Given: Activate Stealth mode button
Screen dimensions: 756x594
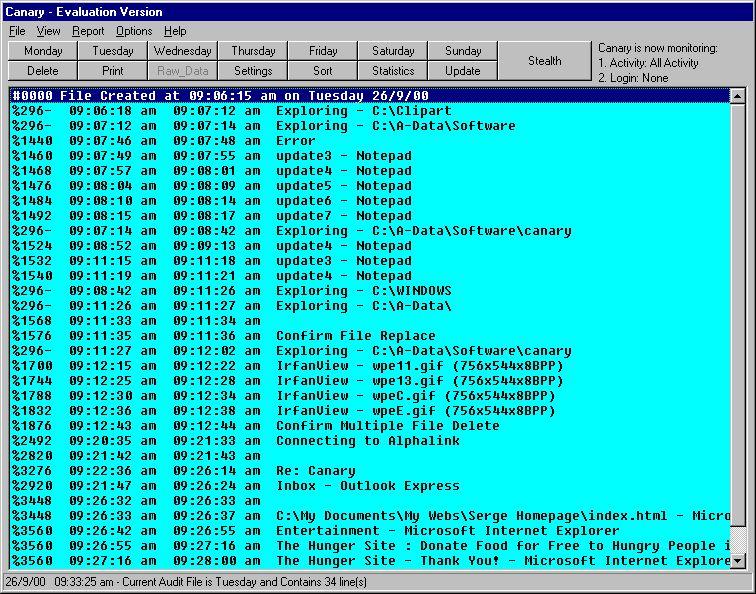Looking at the screenshot, I should (544, 61).
